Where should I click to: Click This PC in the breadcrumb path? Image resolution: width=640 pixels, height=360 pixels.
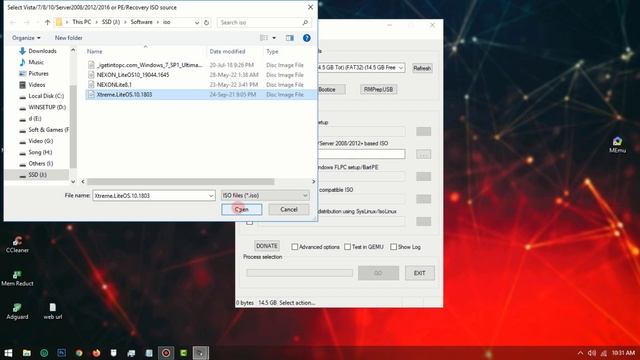click(82, 22)
